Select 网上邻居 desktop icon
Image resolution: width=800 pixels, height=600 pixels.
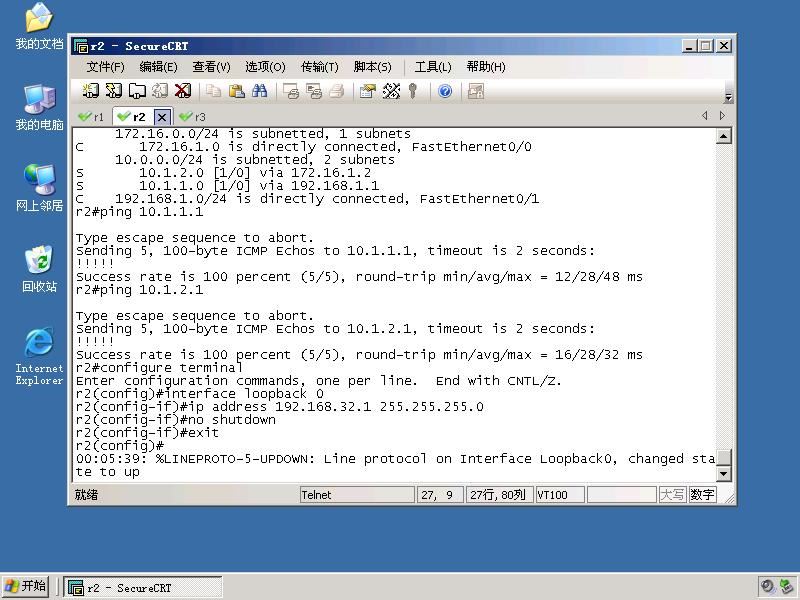39,188
